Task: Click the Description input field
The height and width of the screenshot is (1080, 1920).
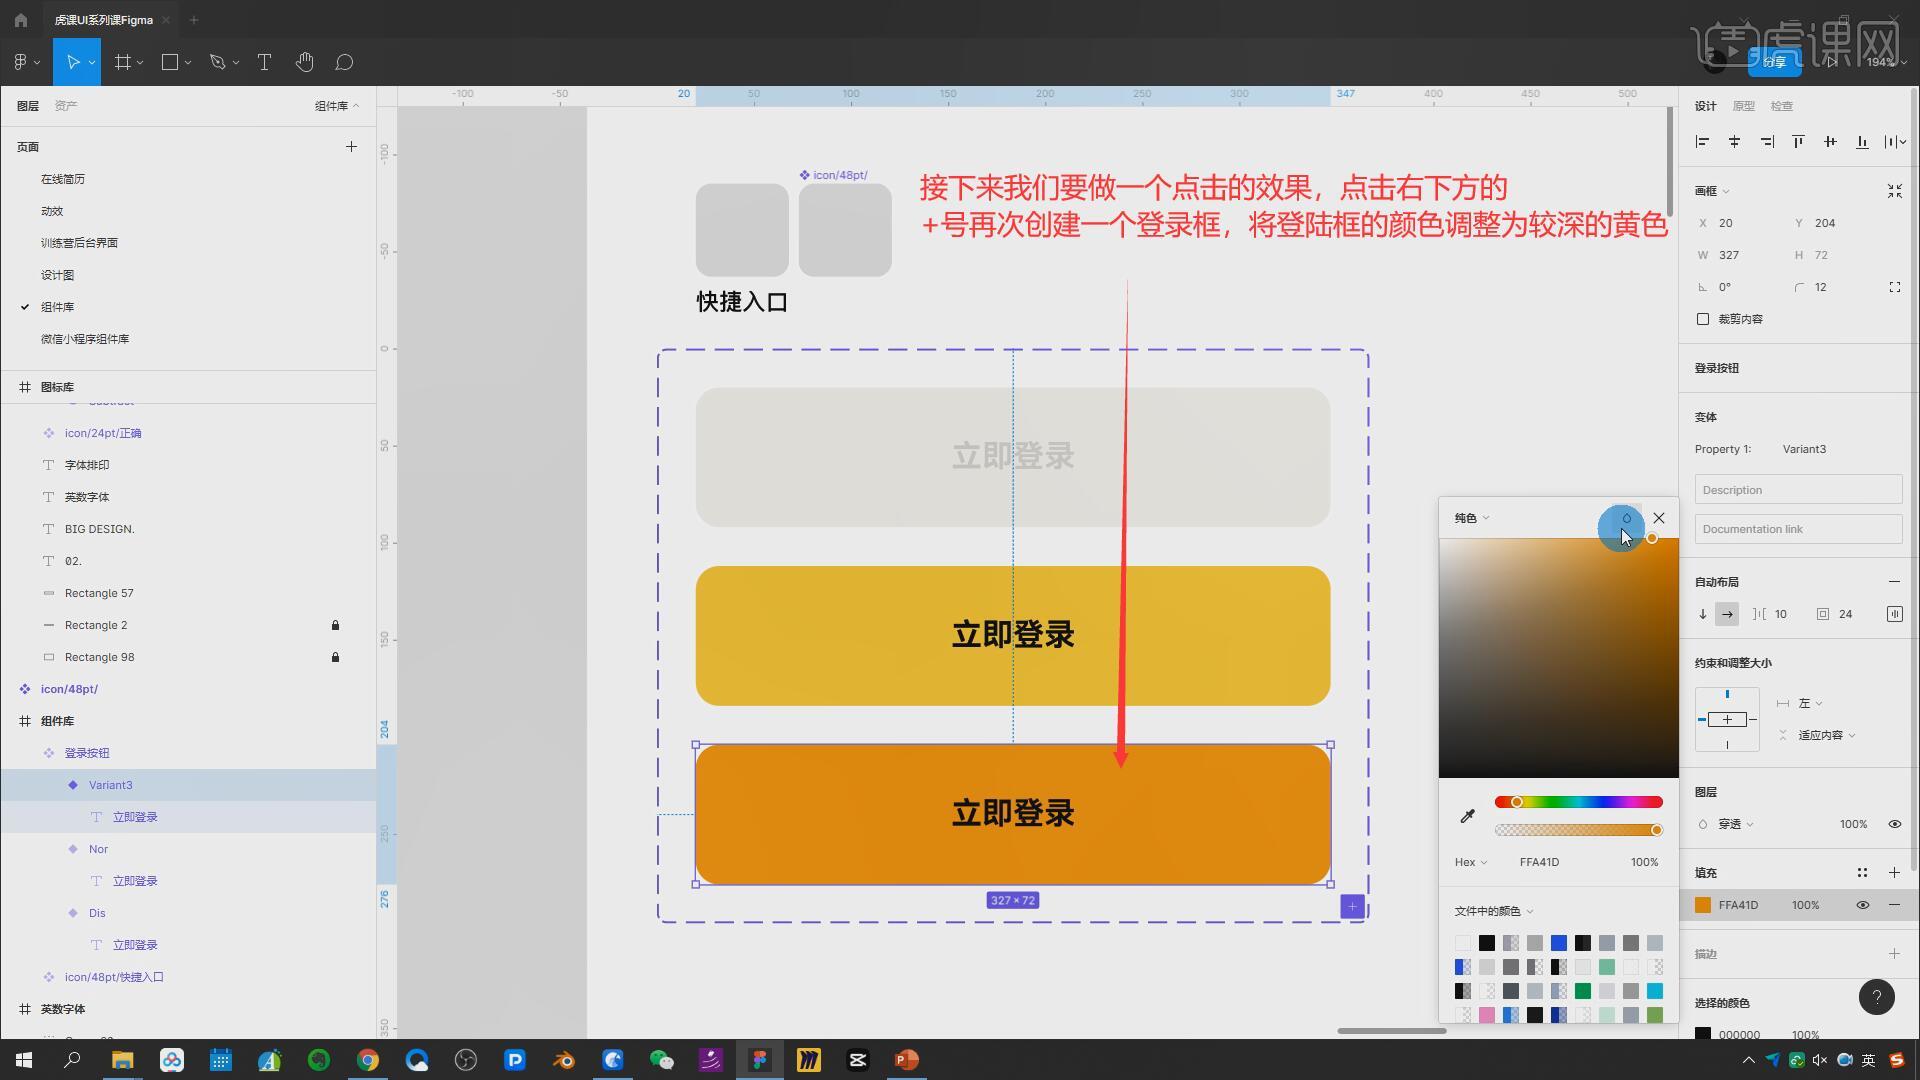Action: (x=1797, y=490)
